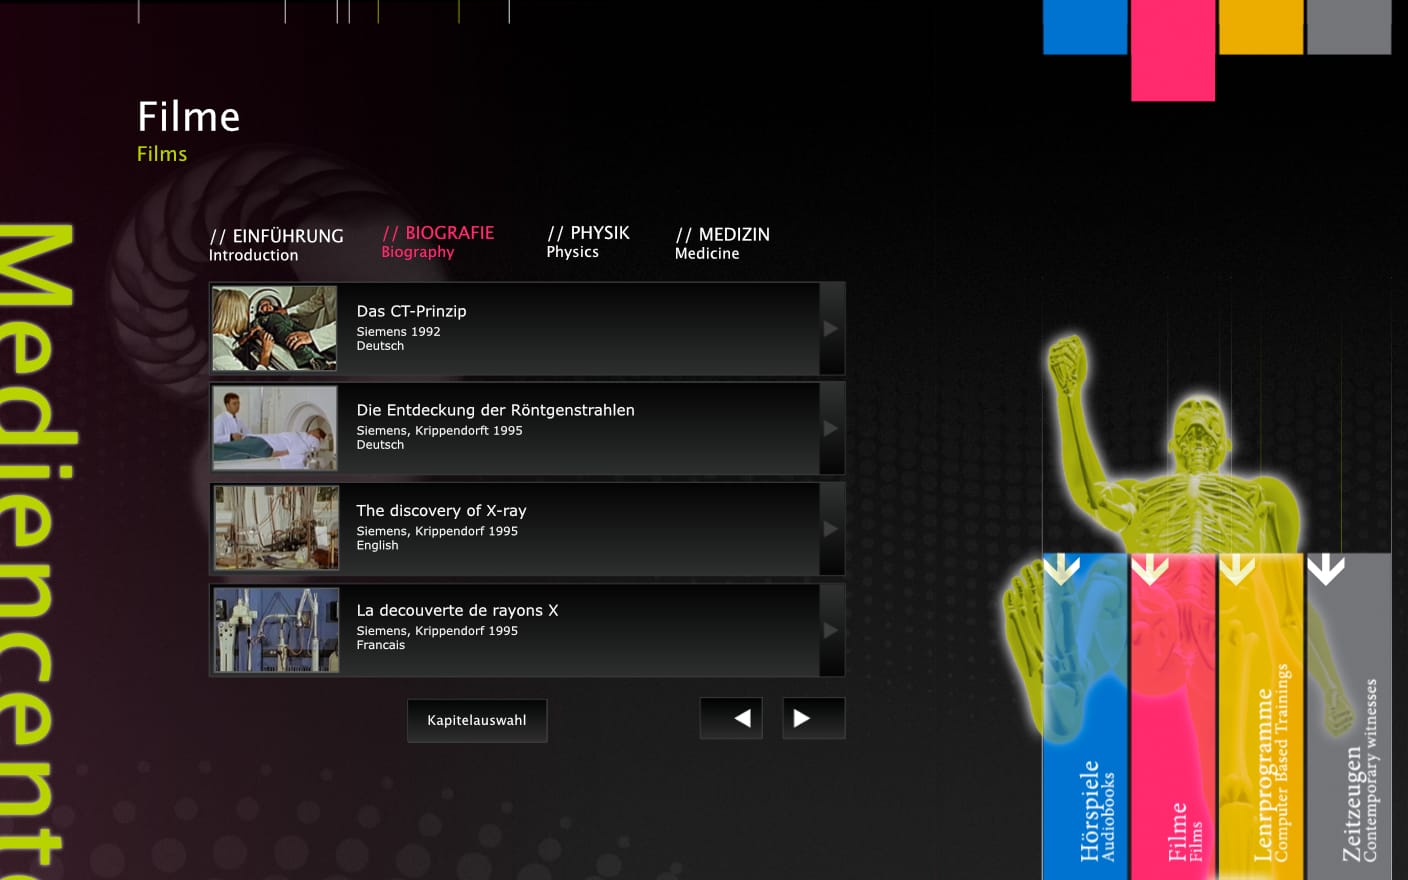The width and height of the screenshot is (1408, 880).
Task: Select pink color block at top
Action: [x=1173, y=50]
